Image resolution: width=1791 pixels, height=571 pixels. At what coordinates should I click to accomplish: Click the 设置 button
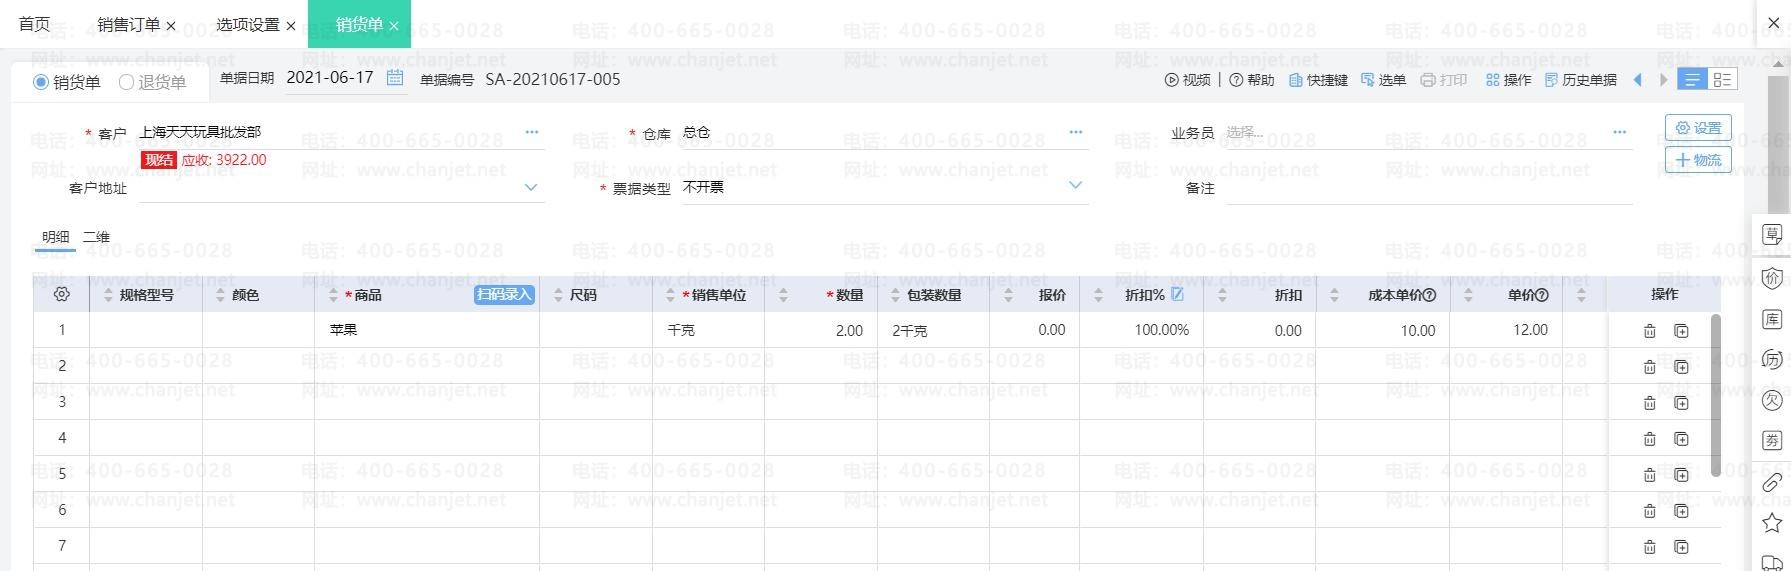[x=1697, y=128]
